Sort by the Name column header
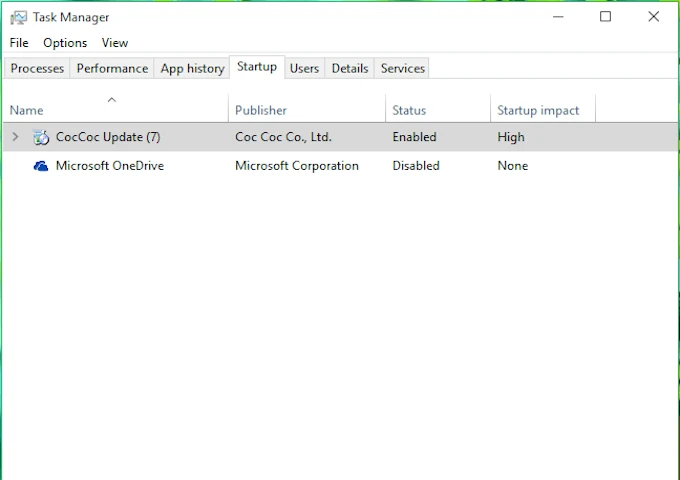680x480 pixels. 115,110
